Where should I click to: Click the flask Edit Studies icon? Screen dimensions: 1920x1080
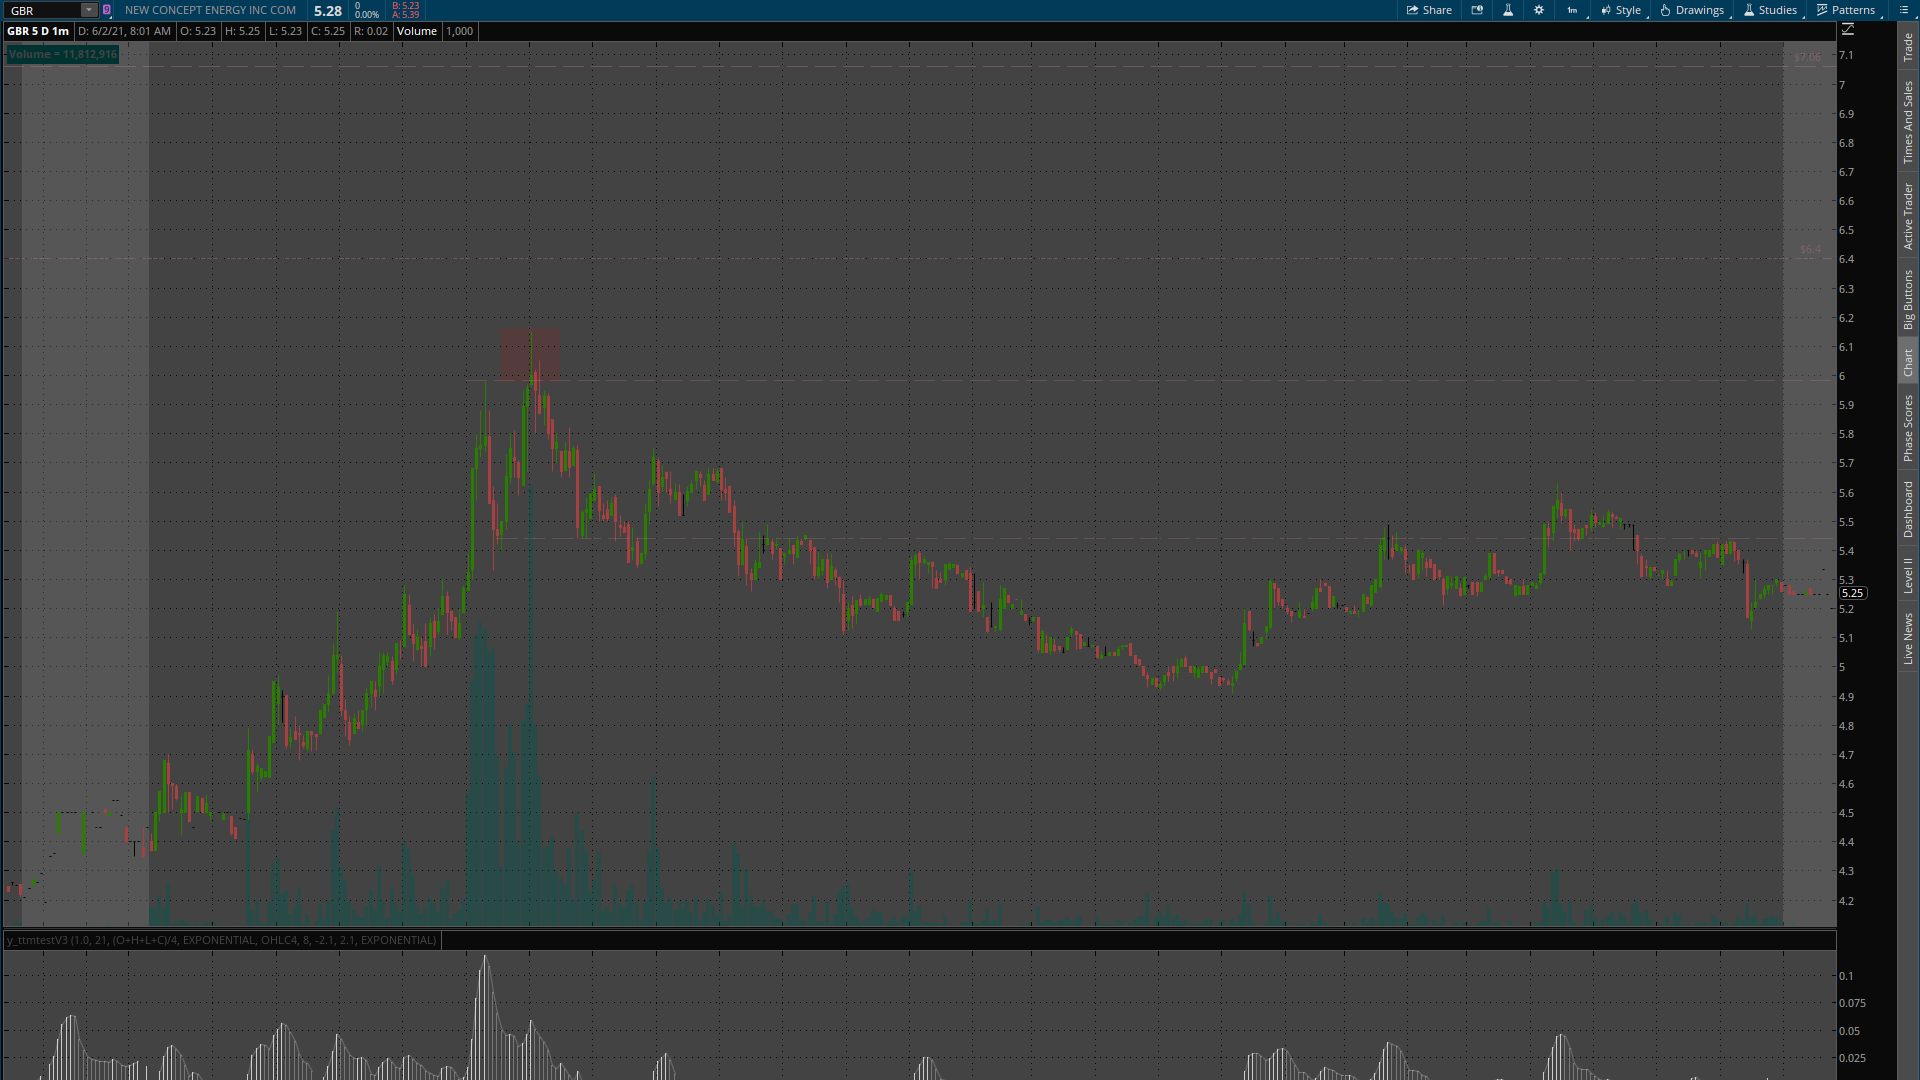pyautogui.click(x=1508, y=10)
